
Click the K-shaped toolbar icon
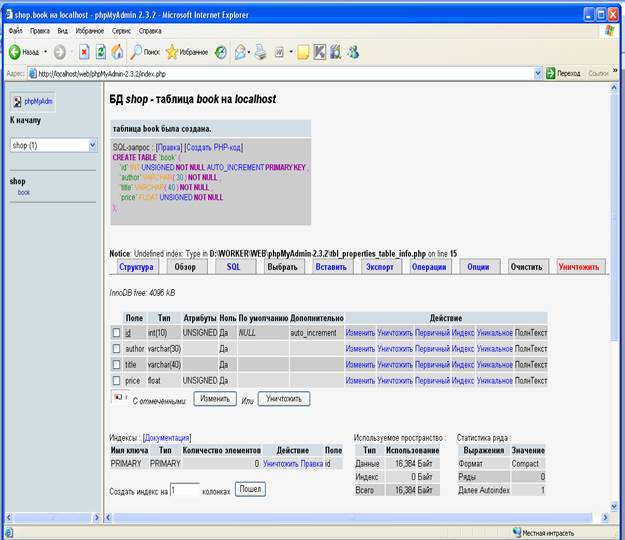click(x=319, y=52)
